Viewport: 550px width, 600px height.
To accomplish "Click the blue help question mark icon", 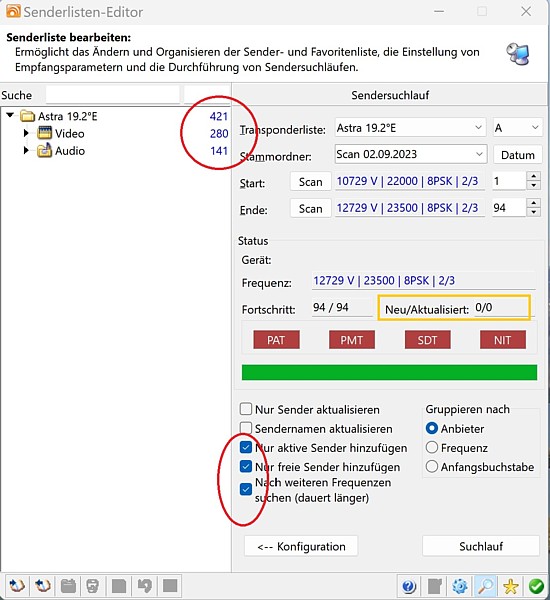I will tap(409, 586).
